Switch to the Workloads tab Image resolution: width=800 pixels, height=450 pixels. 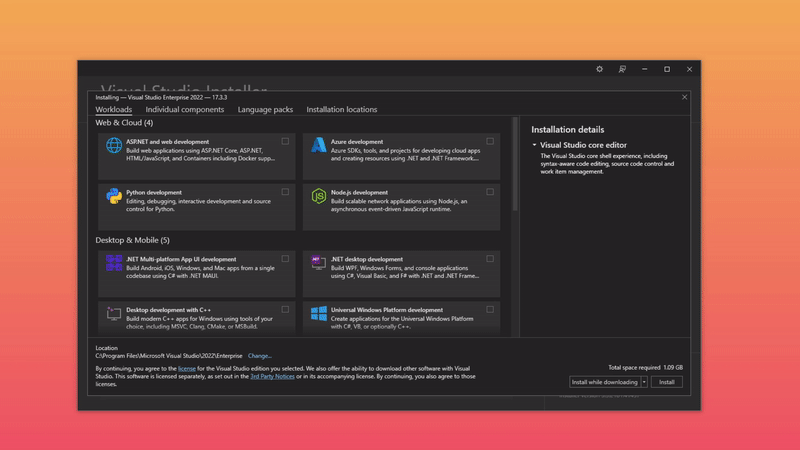(x=113, y=109)
